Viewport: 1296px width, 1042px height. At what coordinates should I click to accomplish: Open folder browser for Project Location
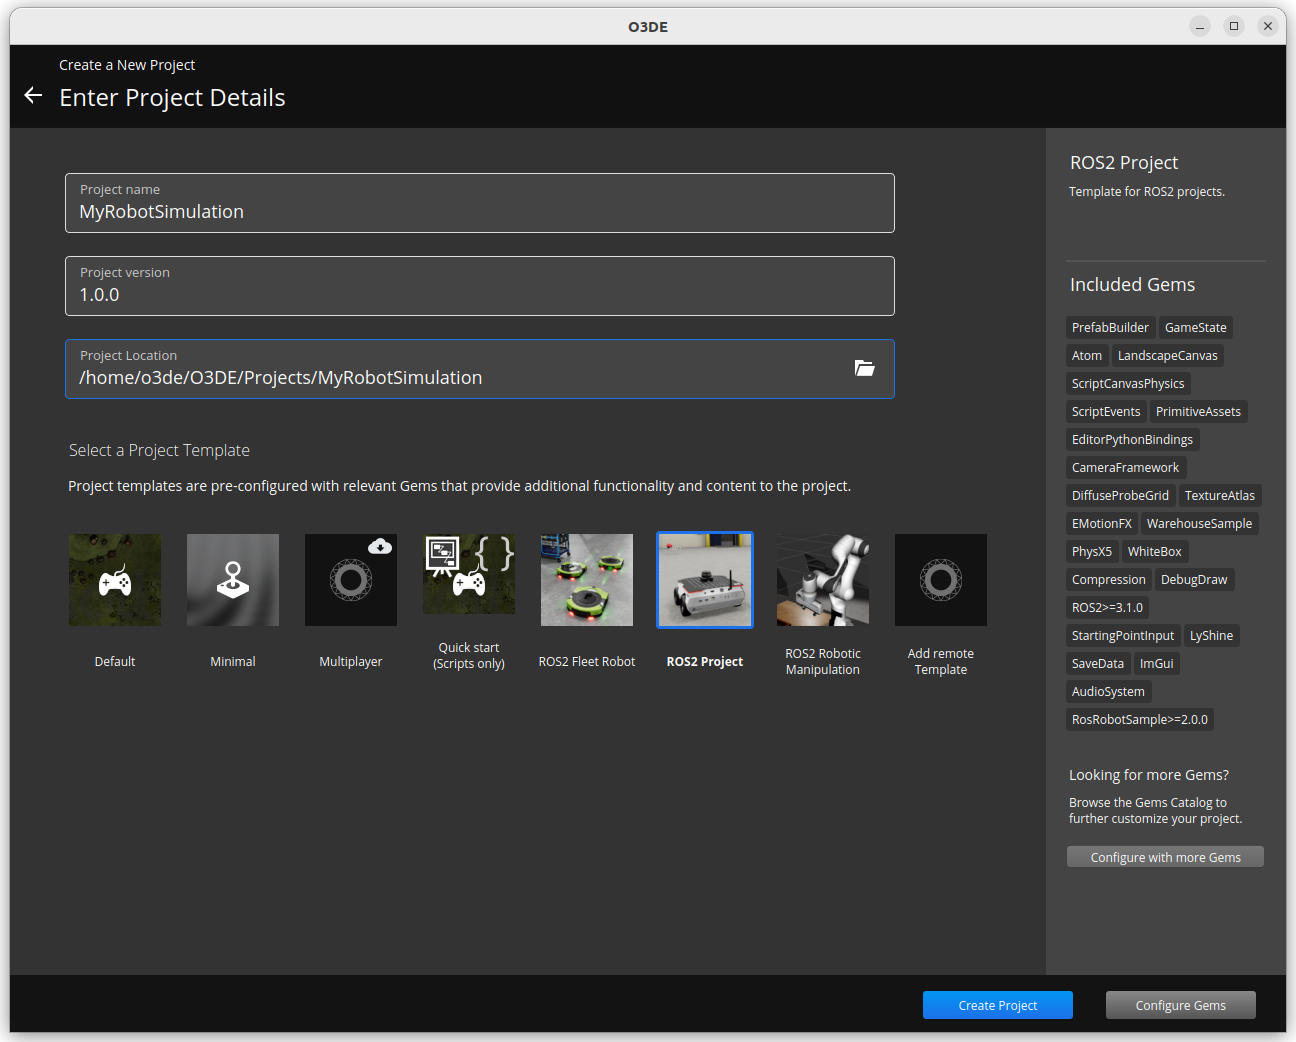coord(865,368)
